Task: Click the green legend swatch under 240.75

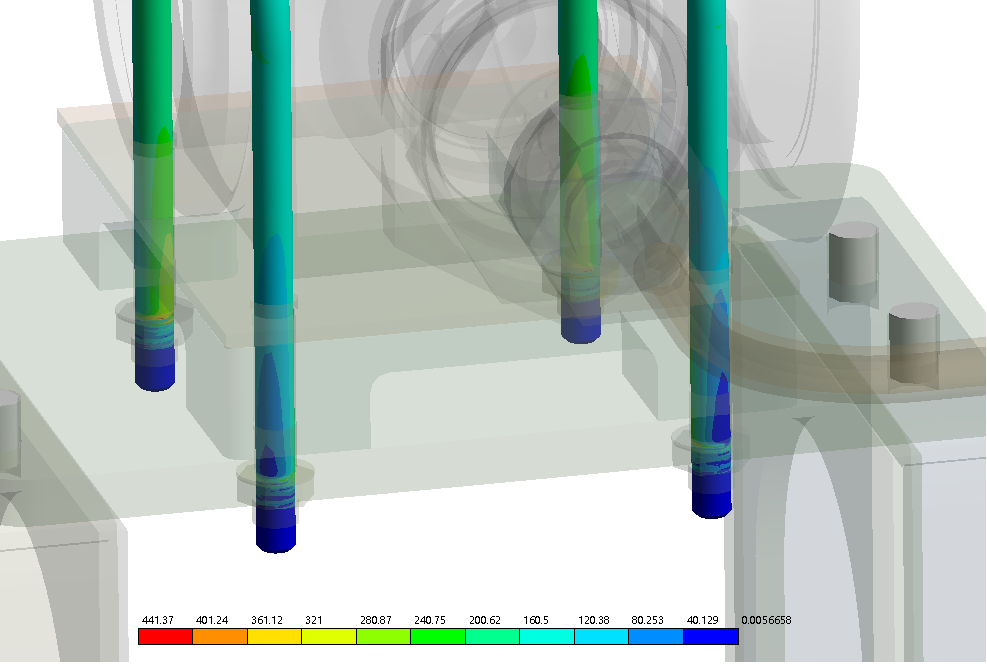Action: coord(438,636)
